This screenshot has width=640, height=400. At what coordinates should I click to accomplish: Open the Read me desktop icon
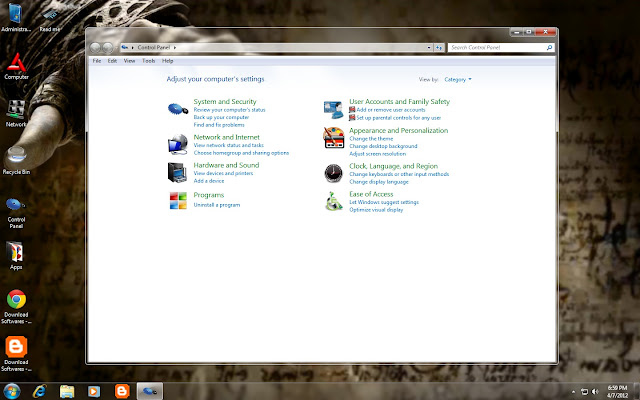pyautogui.click(x=50, y=20)
